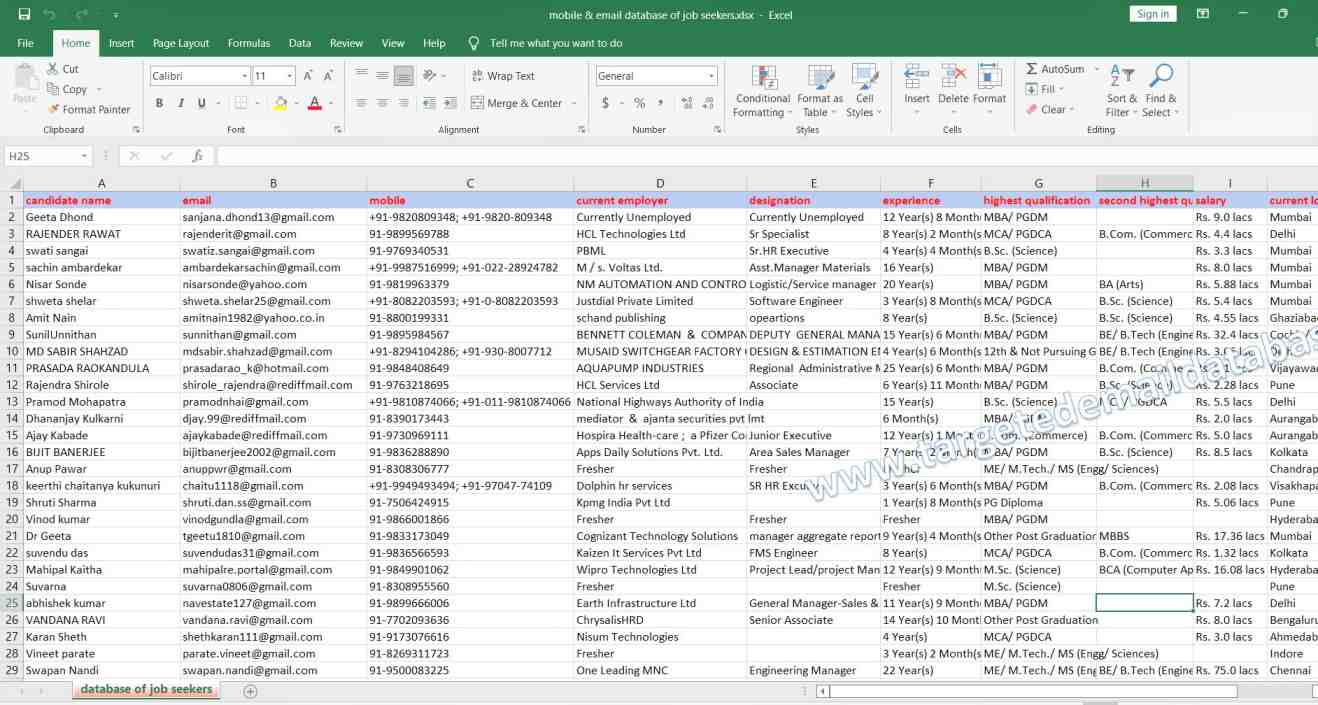Screen dimensions: 1318x705
Task: Apply percent style
Action: coord(639,103)
